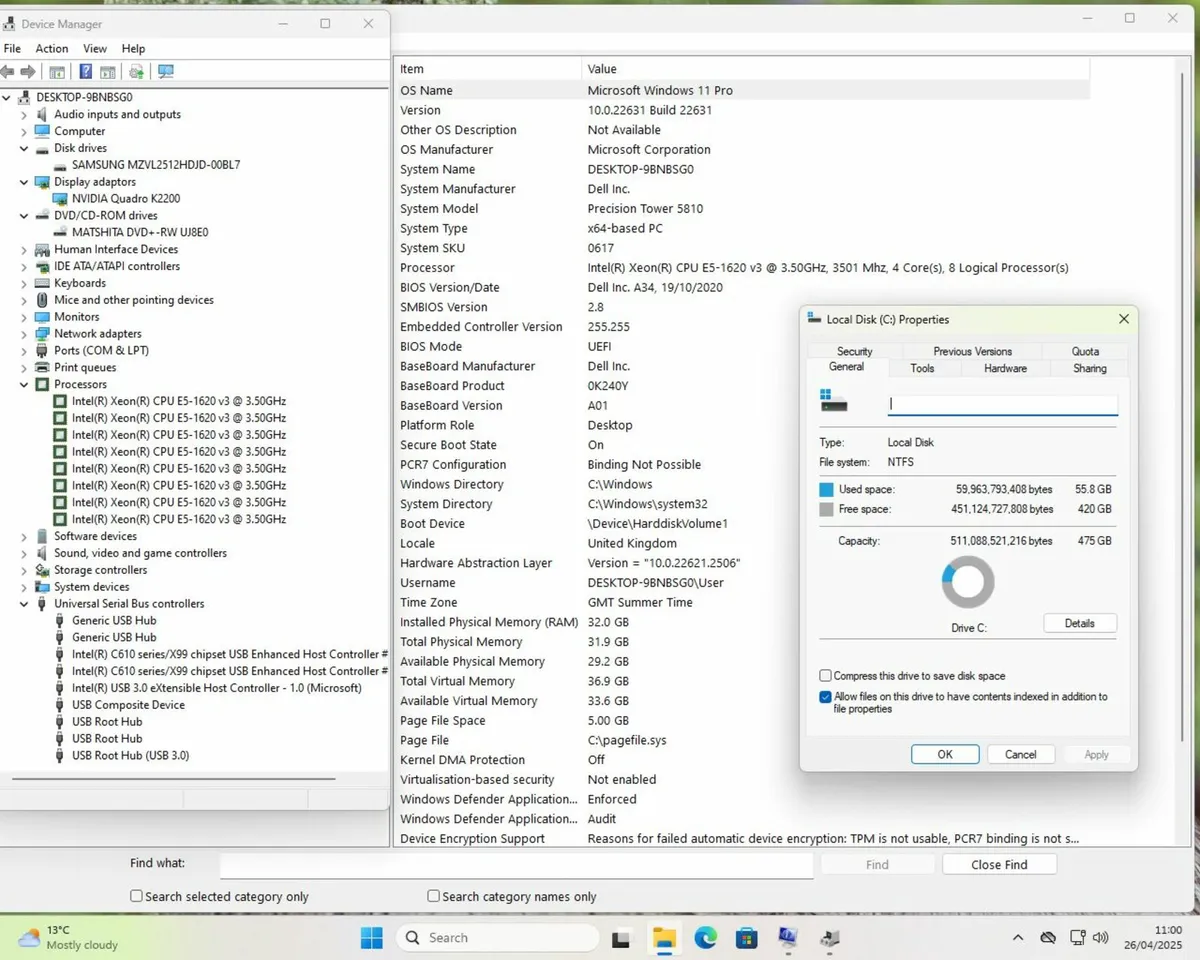Switch to the Previous Versions tab

coord(972,351)
